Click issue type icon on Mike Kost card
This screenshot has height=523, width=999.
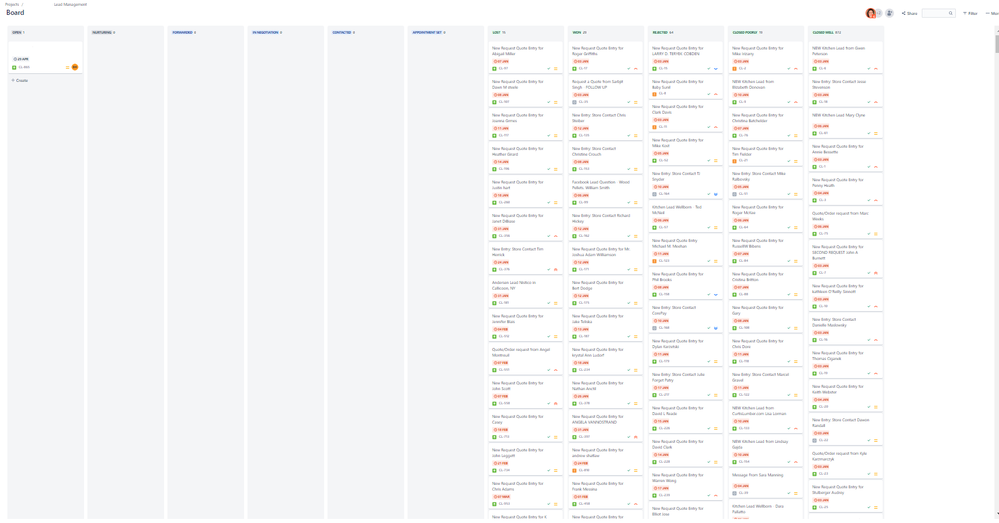coord(654,161)
